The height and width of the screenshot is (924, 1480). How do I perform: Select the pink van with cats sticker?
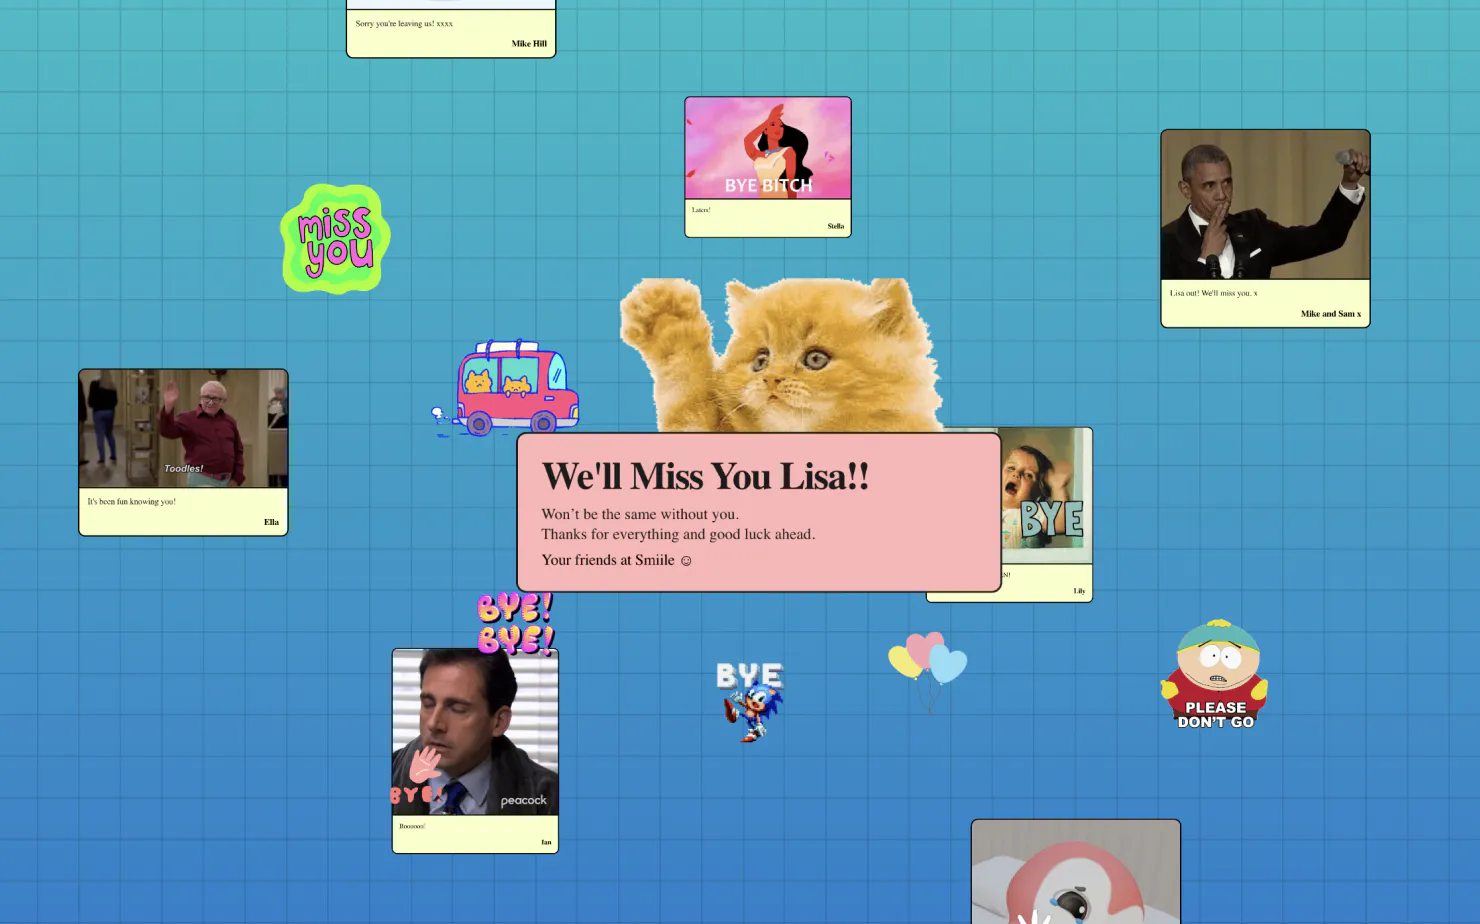tap(506, 388)
